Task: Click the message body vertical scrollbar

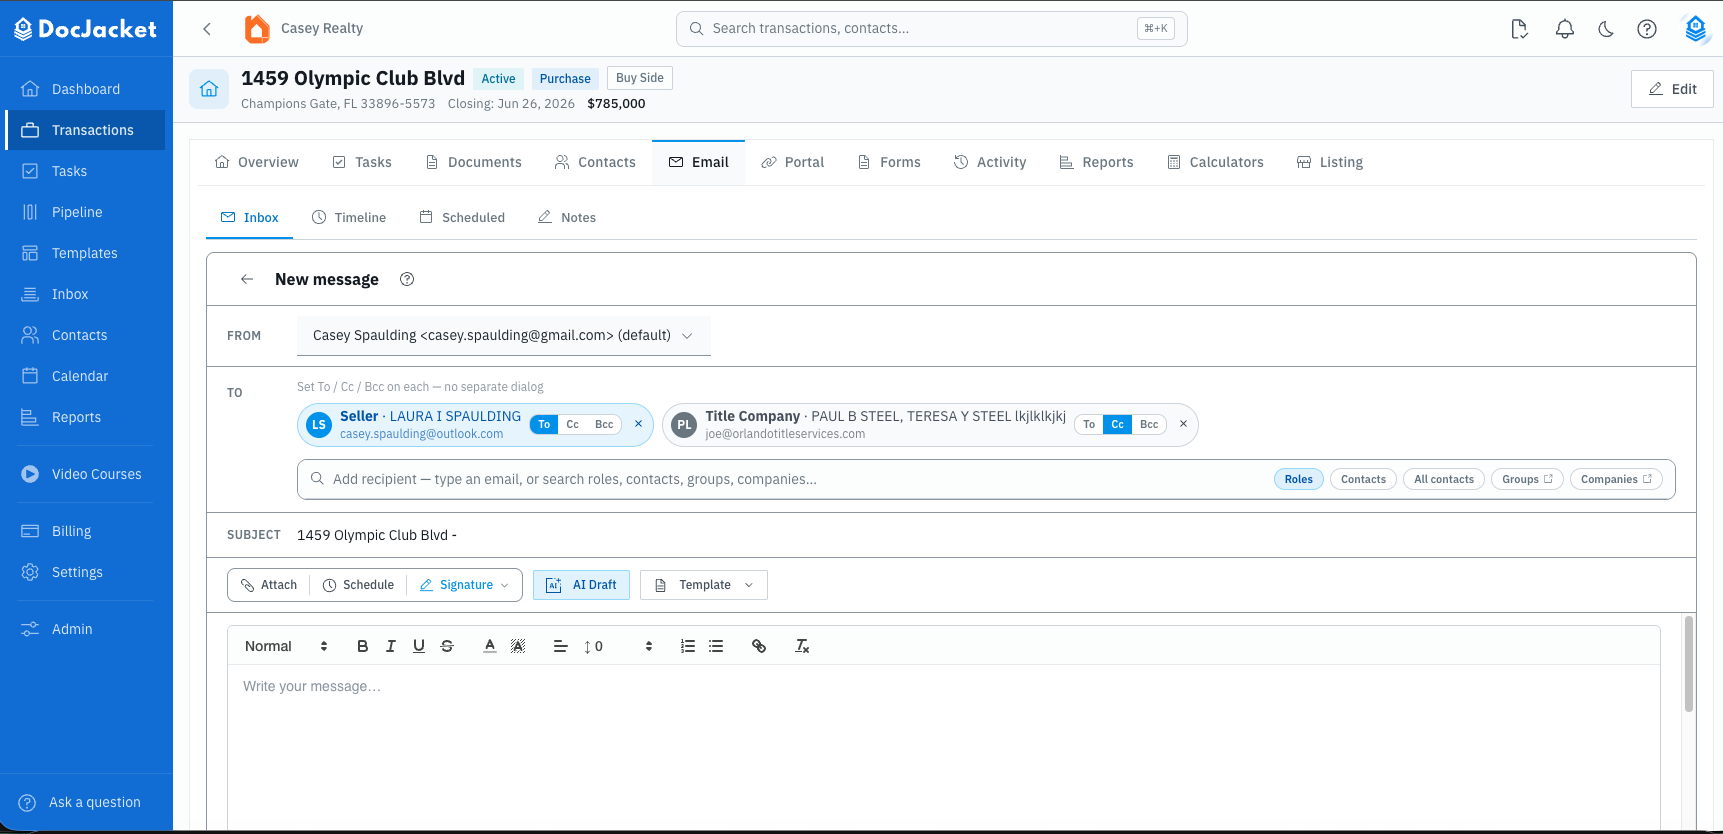Action: click(x=1689, y=663)
